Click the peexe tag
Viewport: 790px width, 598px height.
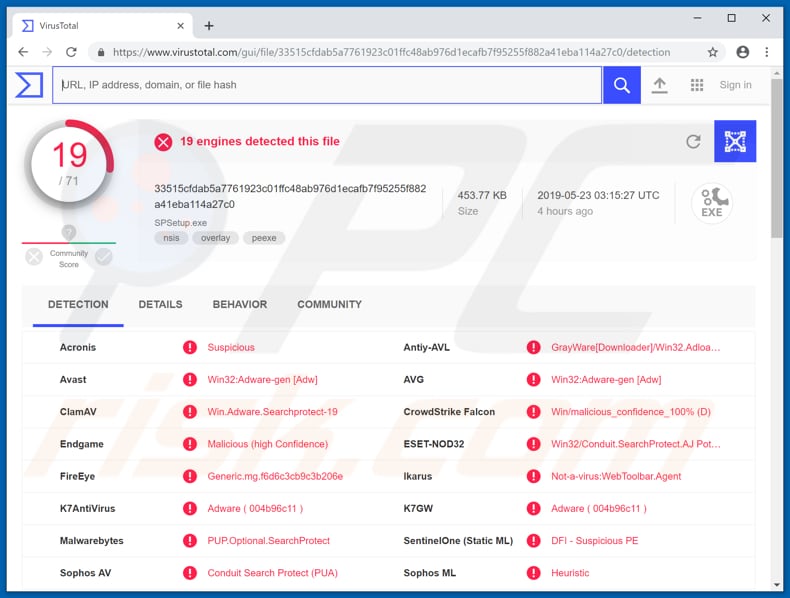pos(264,238)
